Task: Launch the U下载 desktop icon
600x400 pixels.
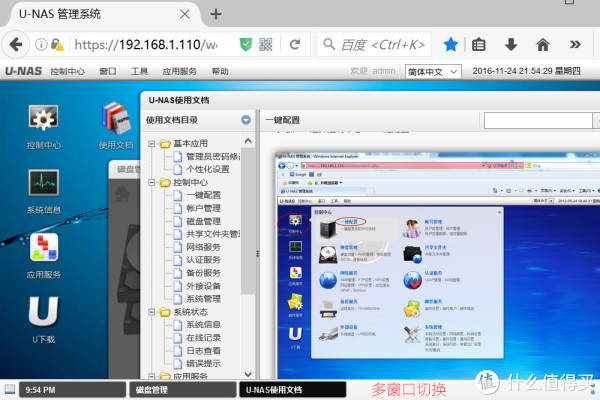Action: click(x=43, y=311)
